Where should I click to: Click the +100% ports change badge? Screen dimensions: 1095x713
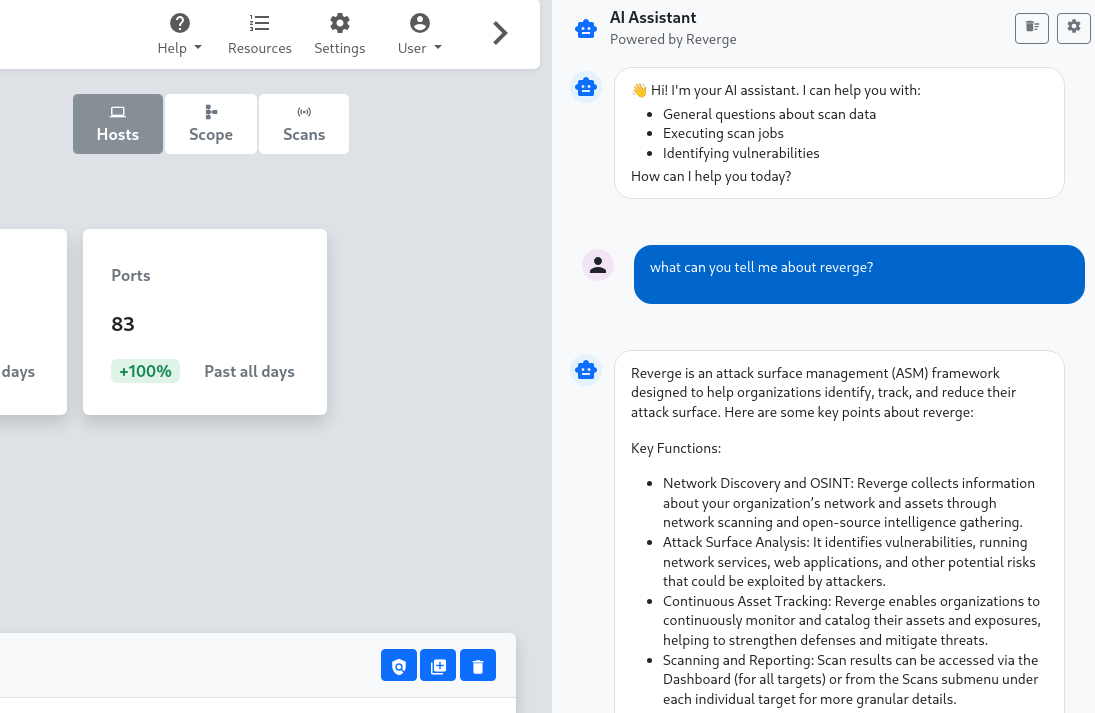tap(145, 371)
